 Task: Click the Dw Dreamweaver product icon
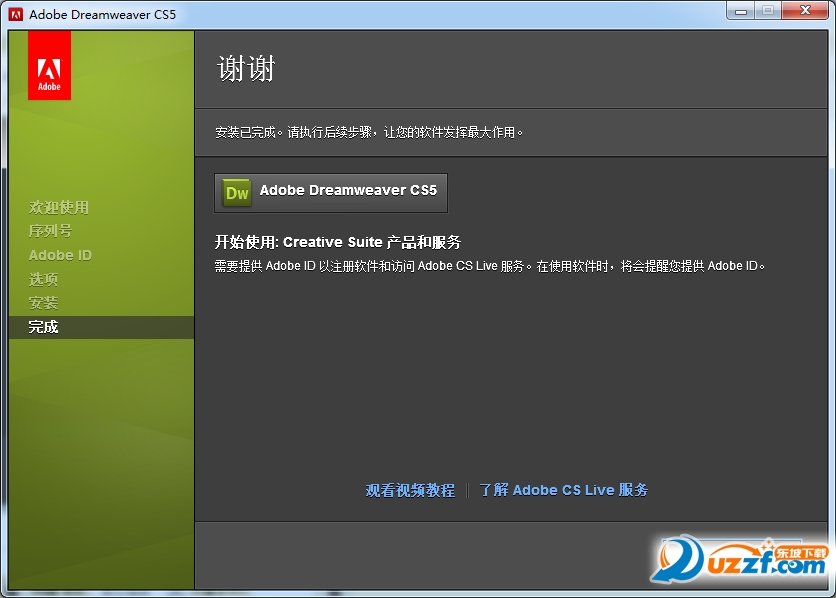(x=237, y=192)
